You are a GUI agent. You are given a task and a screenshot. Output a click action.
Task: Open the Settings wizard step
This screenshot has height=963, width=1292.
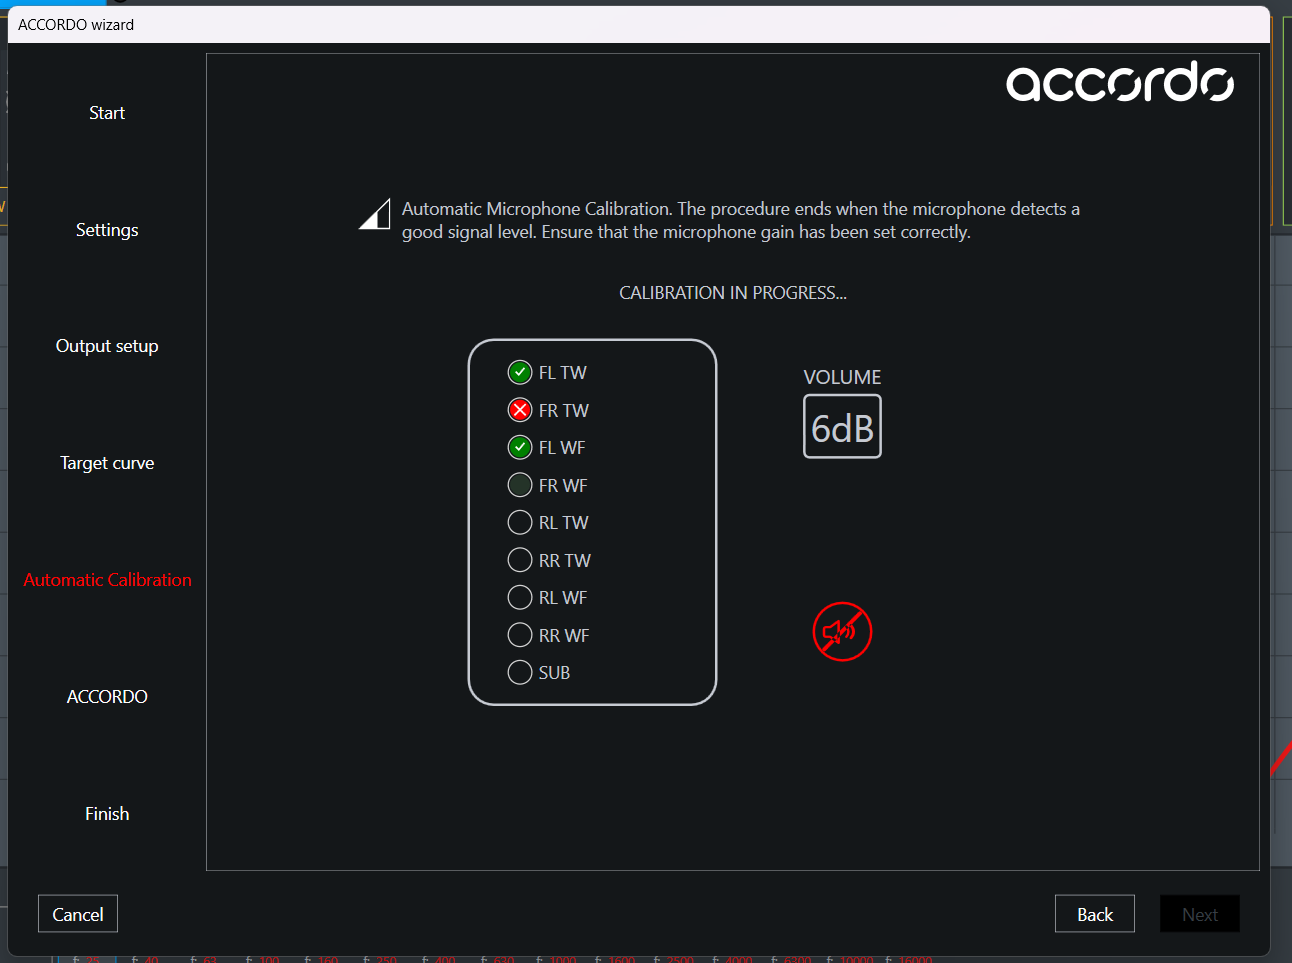tap(107, 229)
